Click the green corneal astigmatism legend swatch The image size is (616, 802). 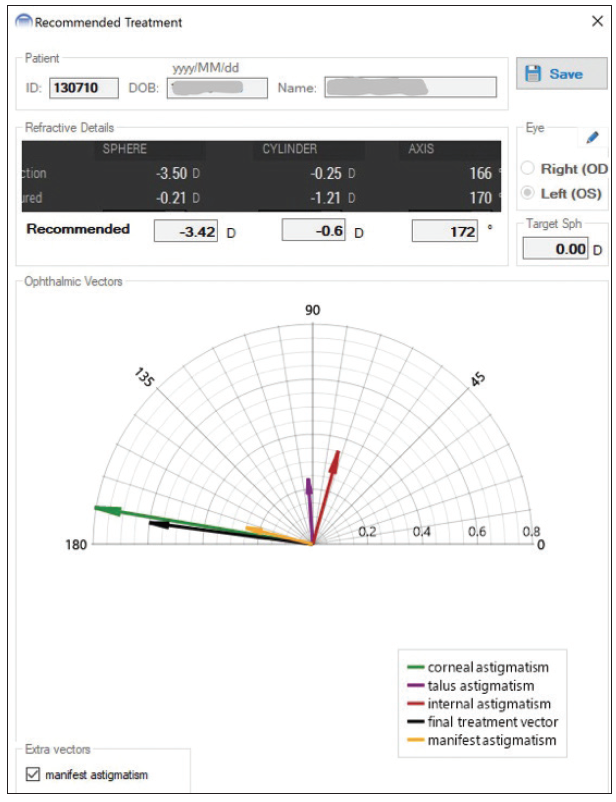pyautogui.click(x=415, y=667)
